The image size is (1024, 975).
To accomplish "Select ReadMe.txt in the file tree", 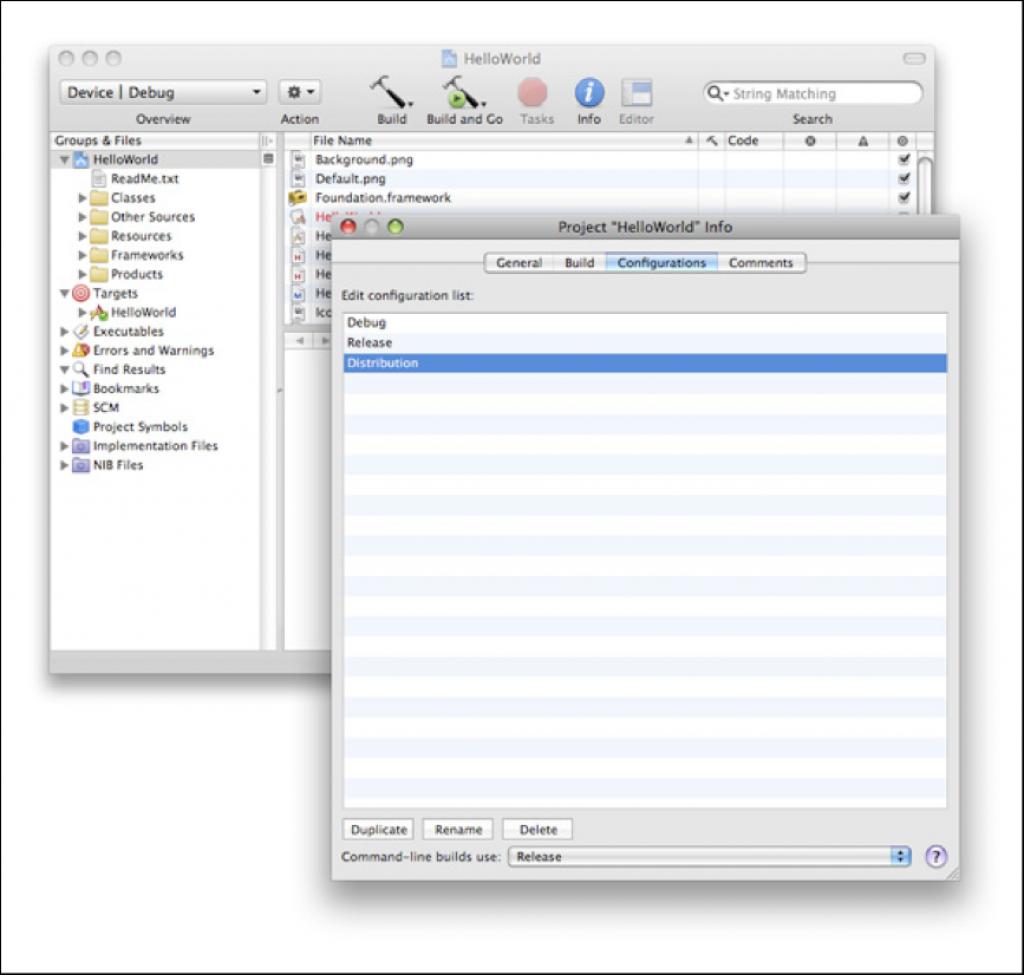I will (x=144, y=178).
